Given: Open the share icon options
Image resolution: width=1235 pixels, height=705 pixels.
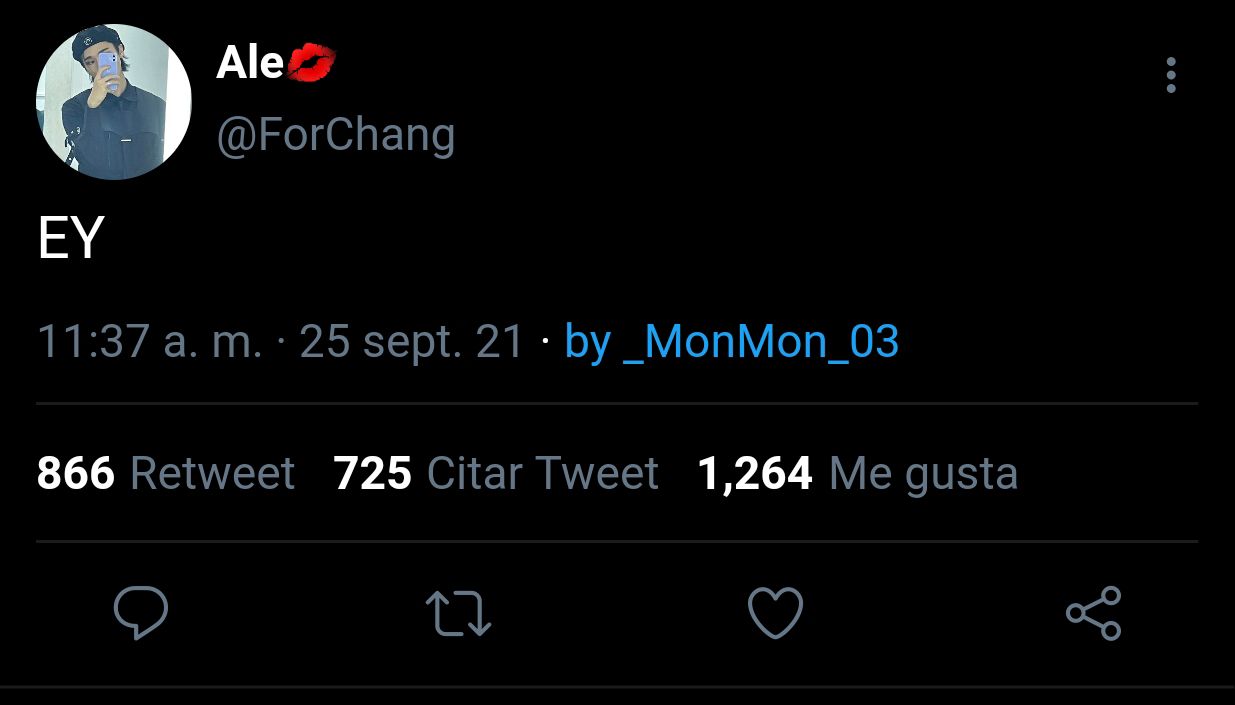Looking at the screenshot, I should 1094,613.
